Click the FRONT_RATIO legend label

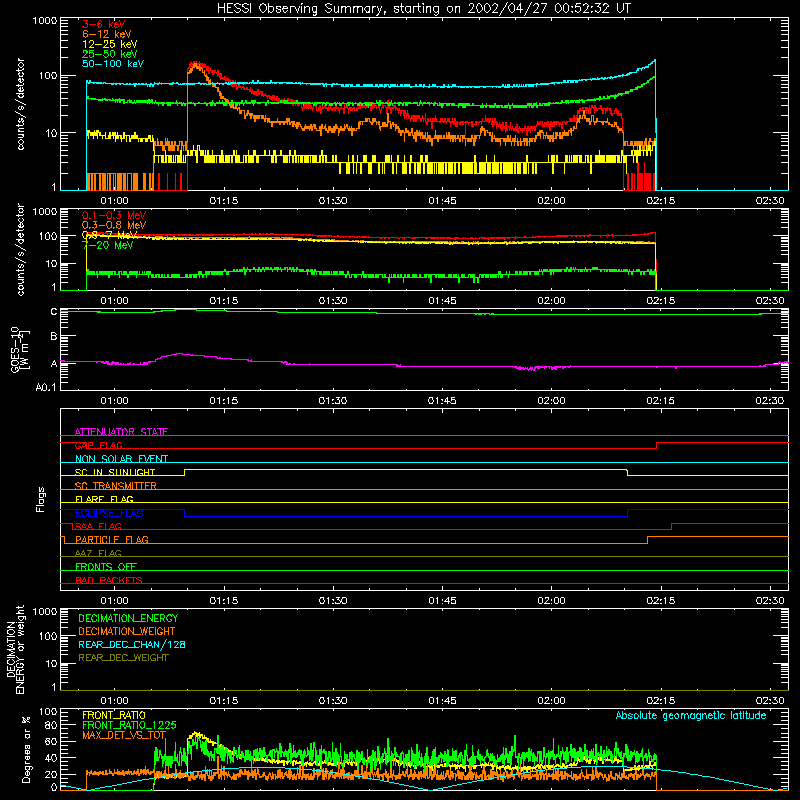[114, 715]
